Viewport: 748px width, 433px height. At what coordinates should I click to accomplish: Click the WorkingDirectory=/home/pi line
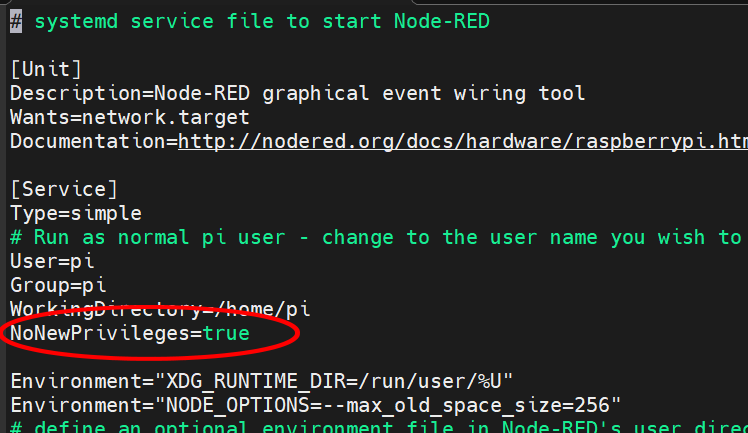click(x=160, y=309)
